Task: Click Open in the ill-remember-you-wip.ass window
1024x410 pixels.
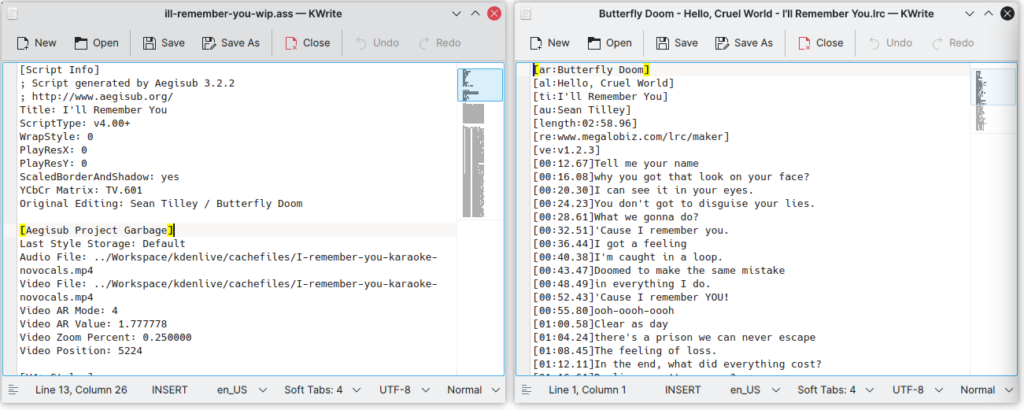Action: pyautogui.click(x=96, y=43)
